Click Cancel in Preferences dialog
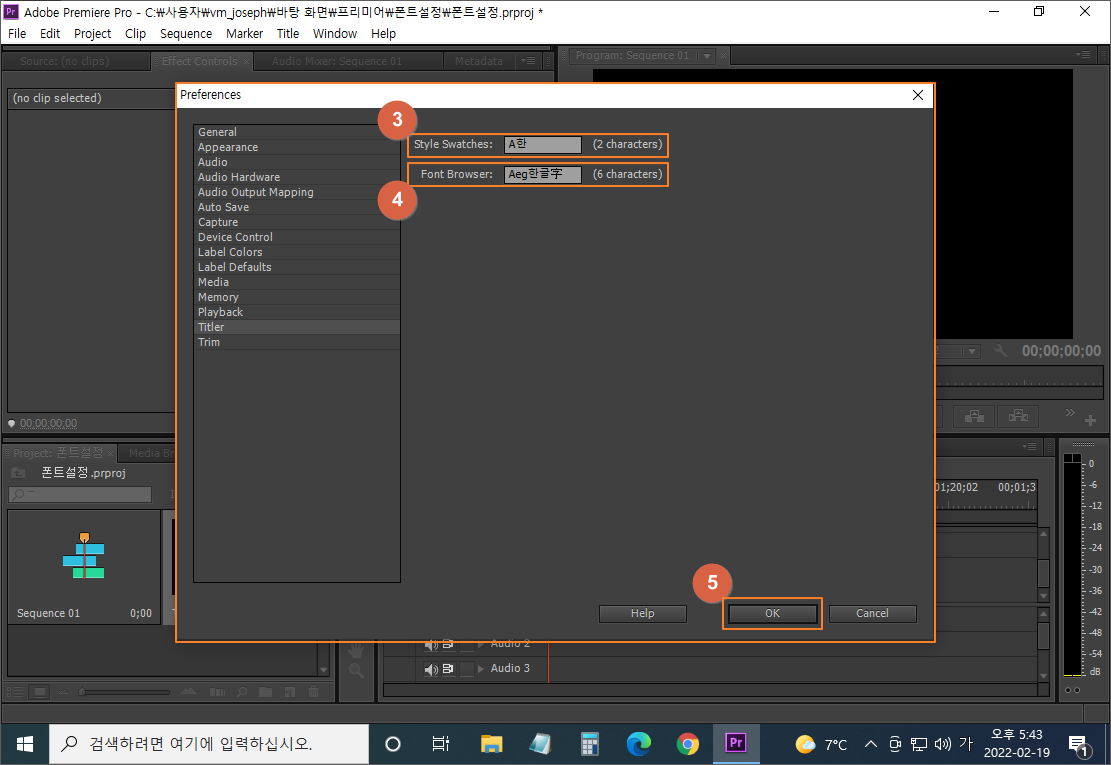1111x765 pixels. tap(872, 613)
